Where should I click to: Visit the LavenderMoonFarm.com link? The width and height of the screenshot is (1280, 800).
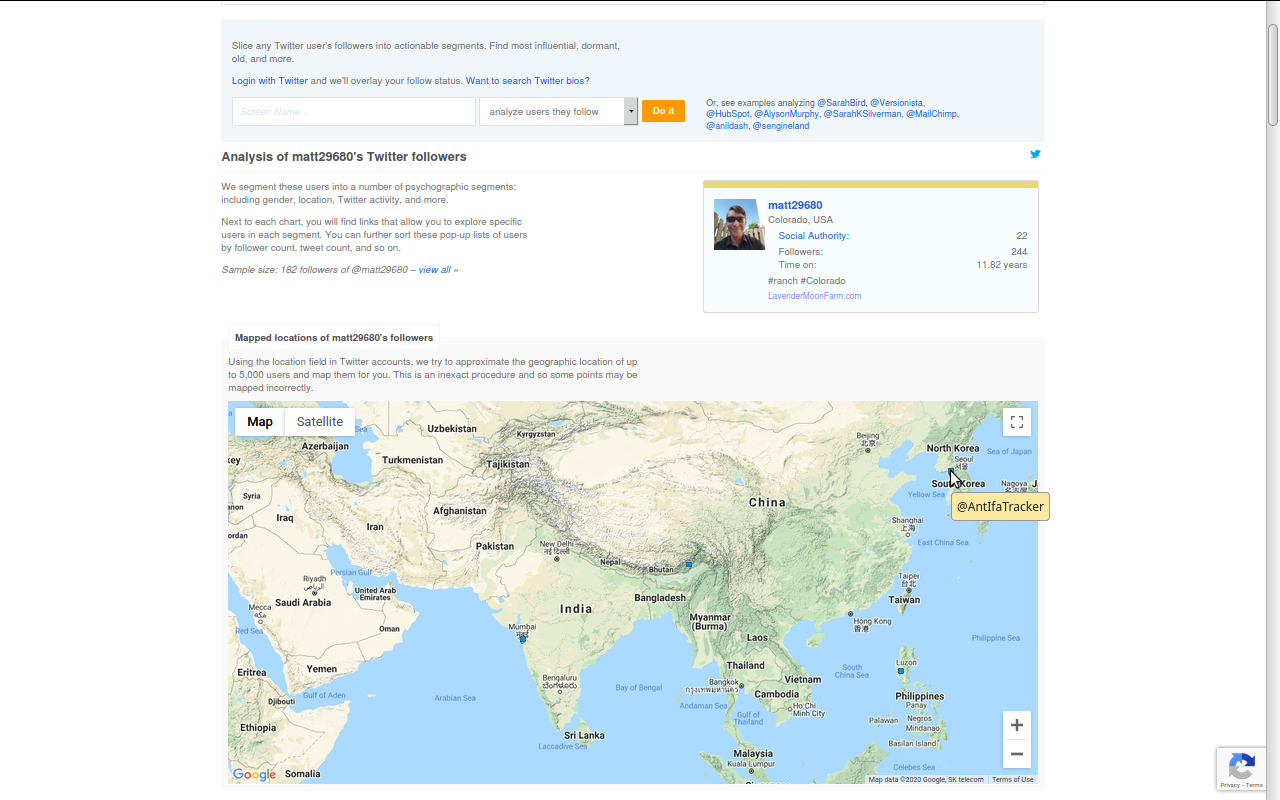click(814, 296)
